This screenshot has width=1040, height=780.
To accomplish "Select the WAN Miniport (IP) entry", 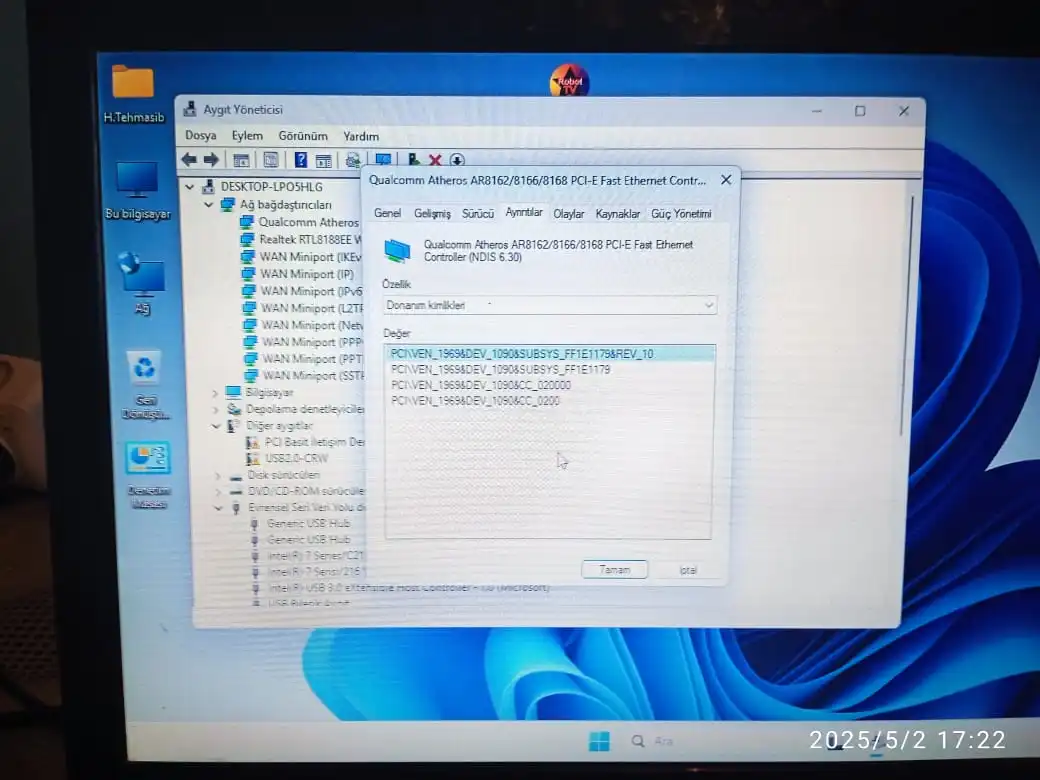I will click(x=298, y=274).
